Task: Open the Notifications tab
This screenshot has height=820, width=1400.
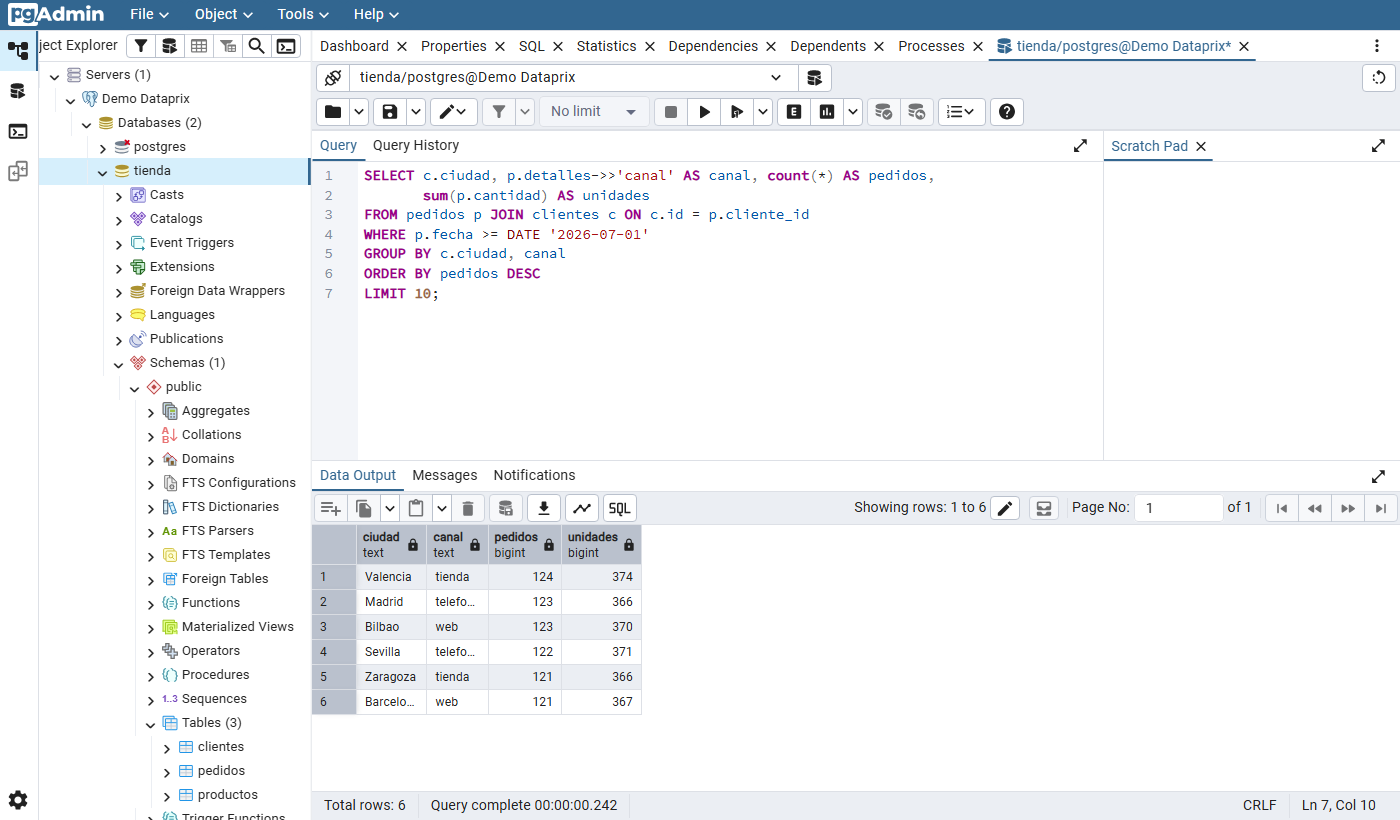Action: (x=534, y=475)
